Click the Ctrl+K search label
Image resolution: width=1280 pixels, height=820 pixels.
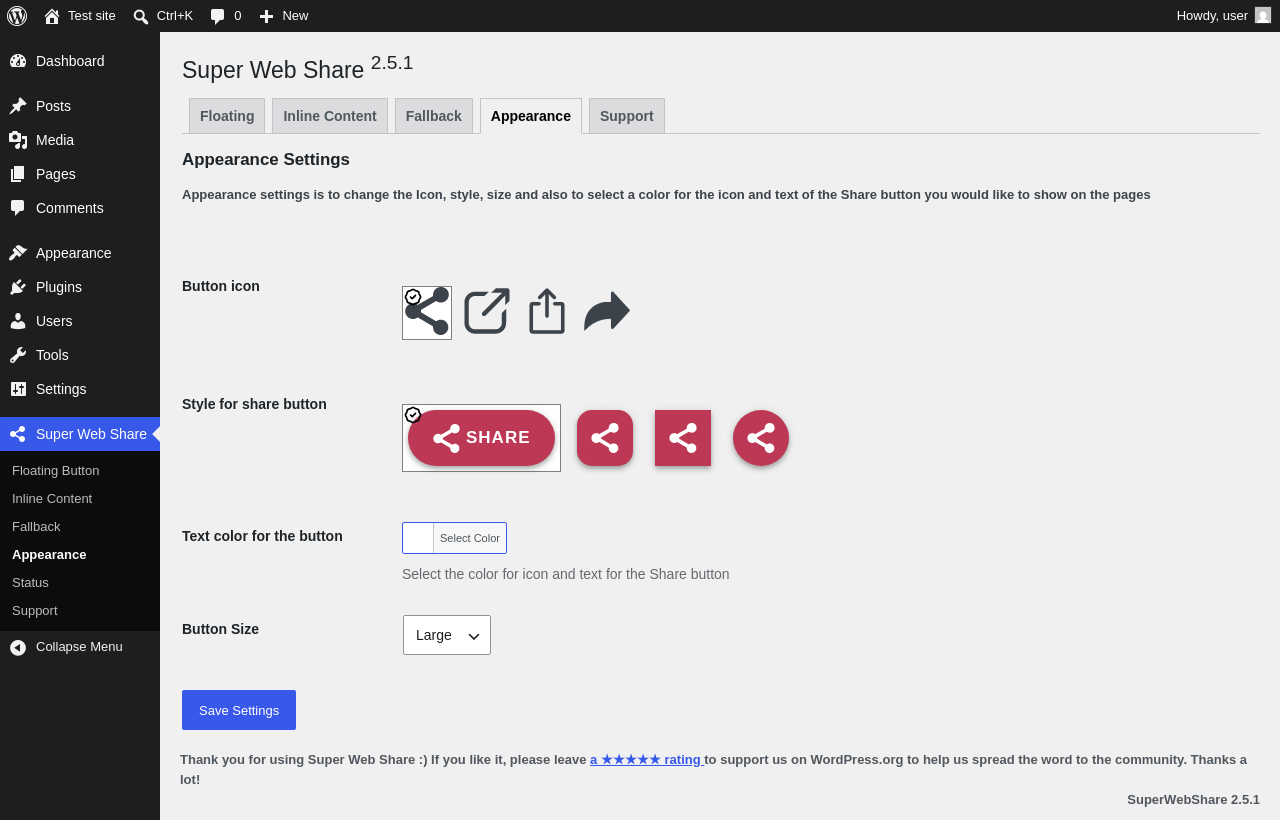coord(175,16)
